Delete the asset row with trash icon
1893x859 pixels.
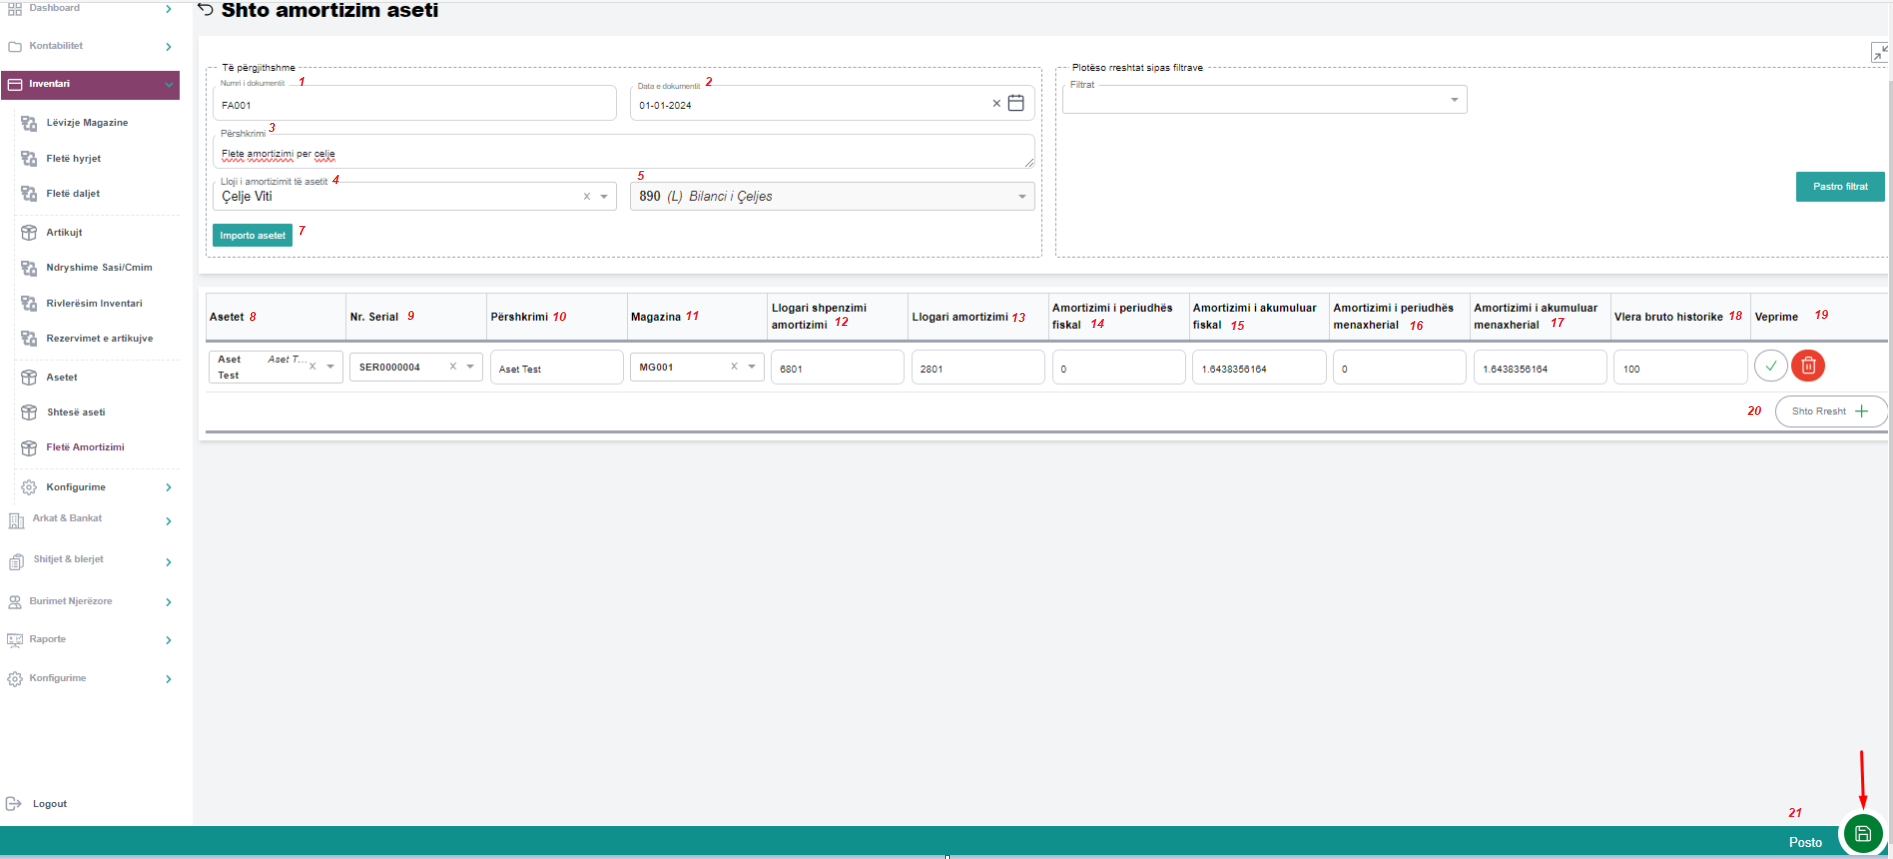pyautogui.click(x=1808, y=366)
